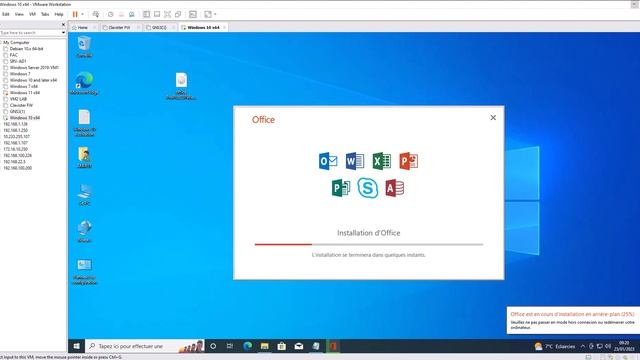Screen dimensions: 640x360
Task: Click the Word icon in Office installer
Action: click(x=355, y=161)
